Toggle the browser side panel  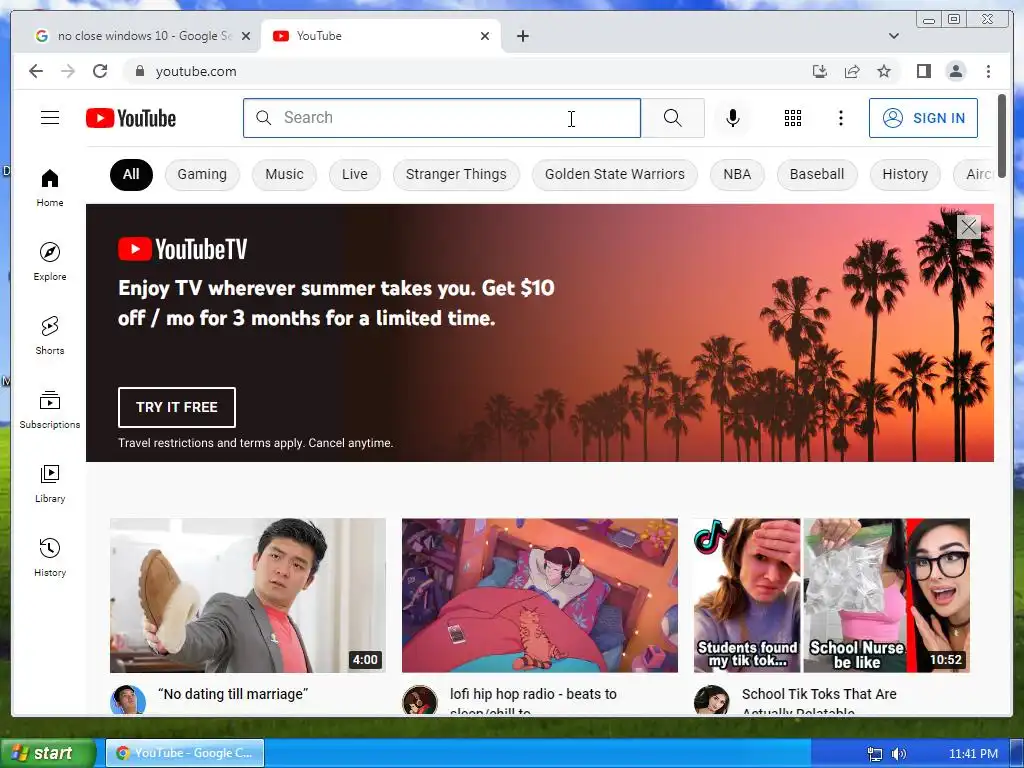tap(923, 71)
